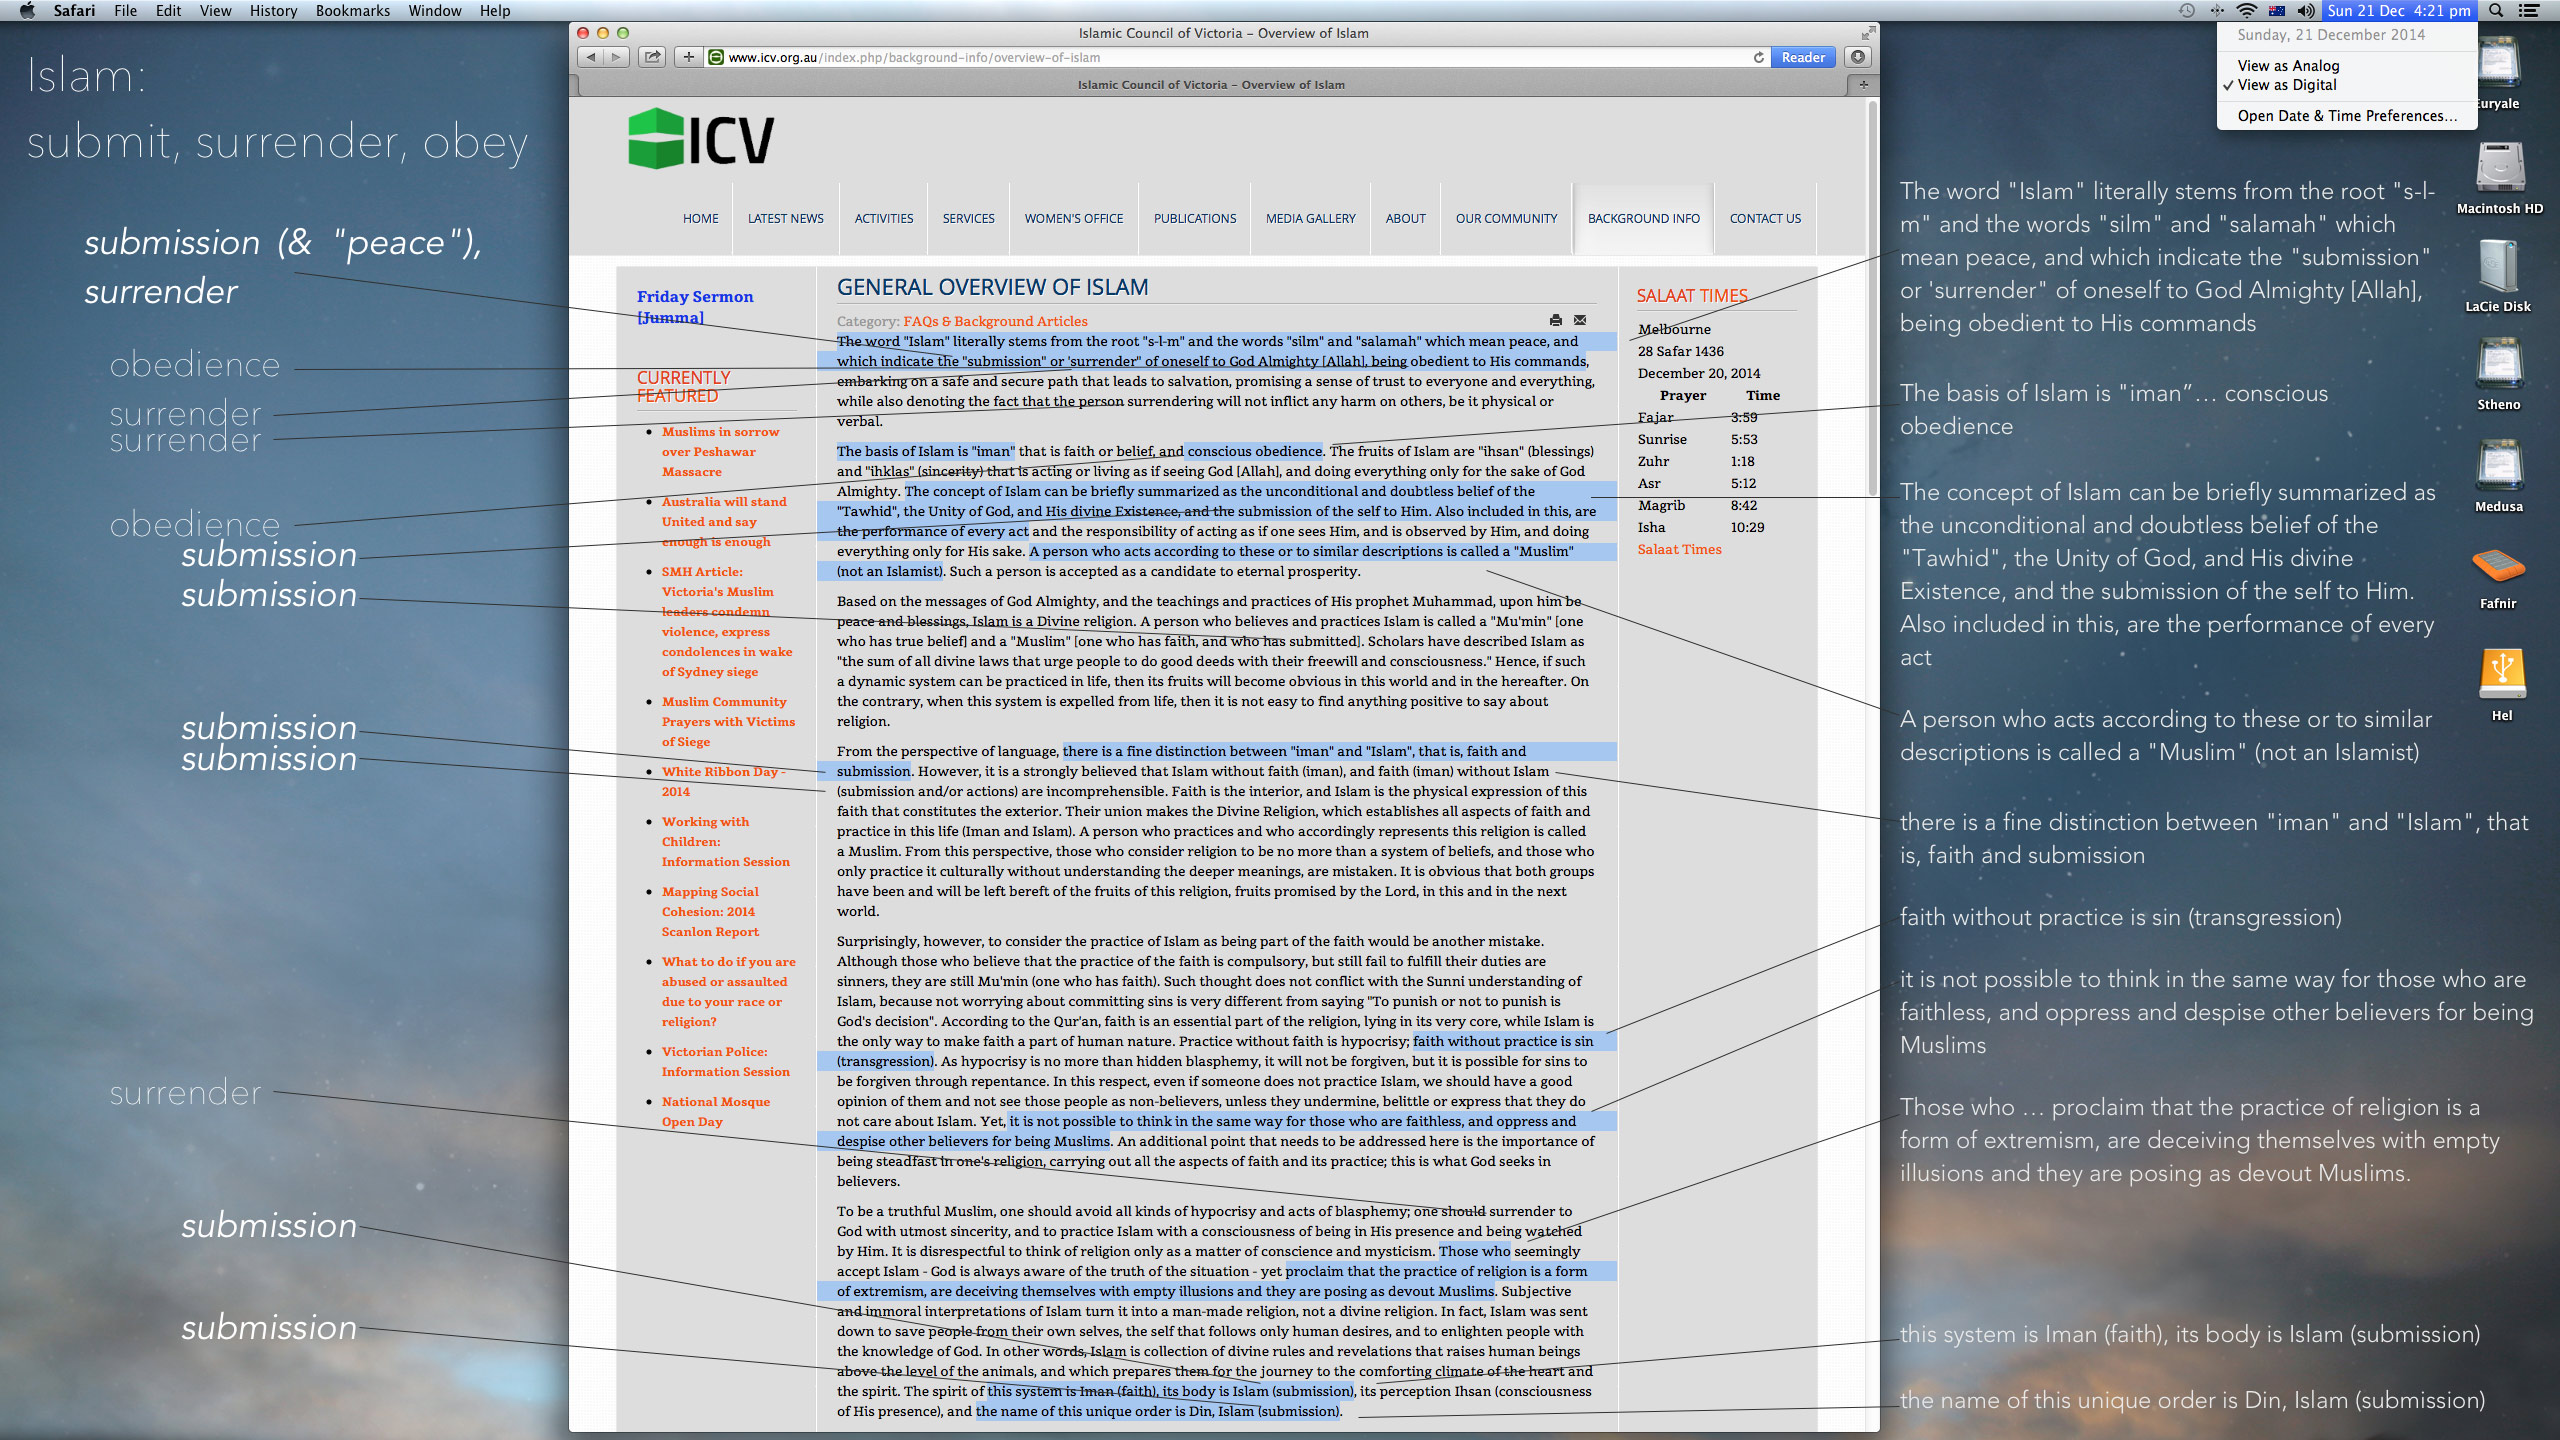This screenshot has height=1440, width=2560.
Task: Open the View menu
Action: click(215, 10)
